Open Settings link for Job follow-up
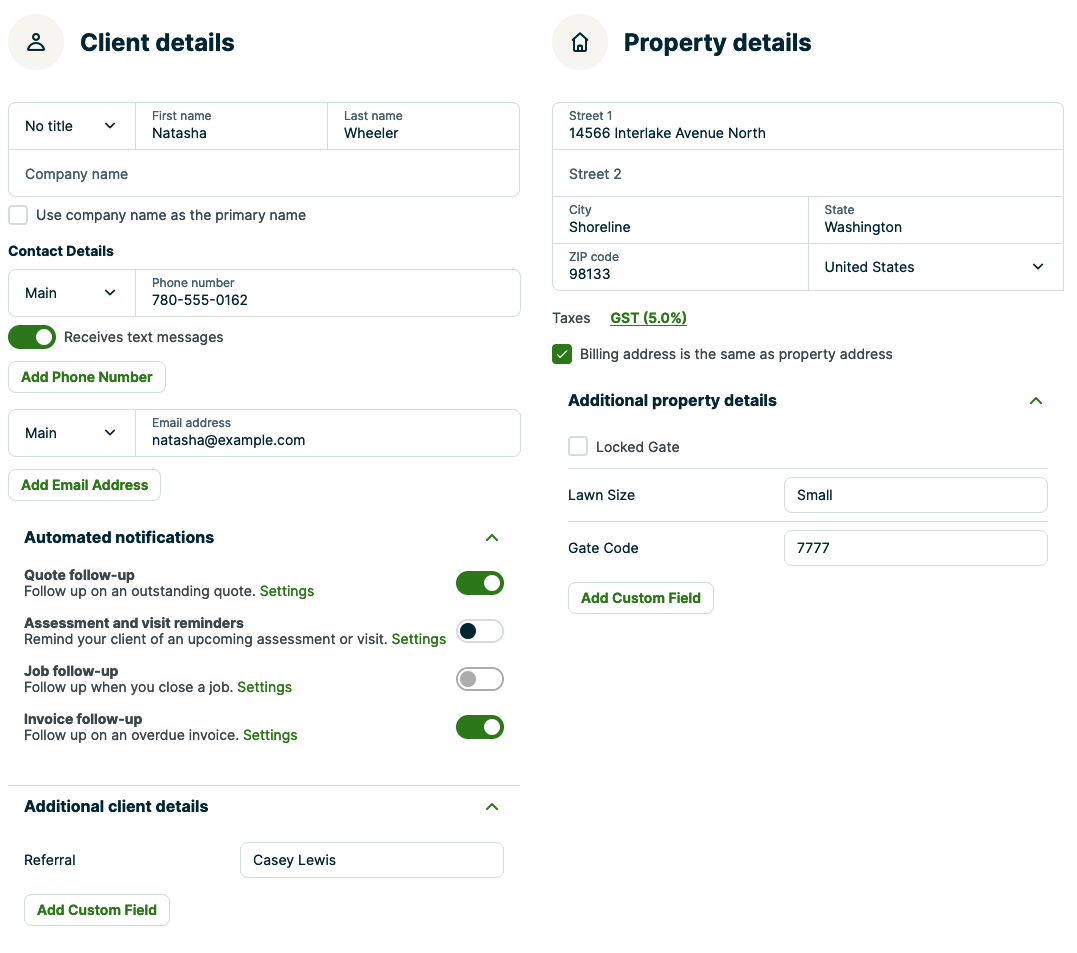1077x953 pixels. point(265,687)
